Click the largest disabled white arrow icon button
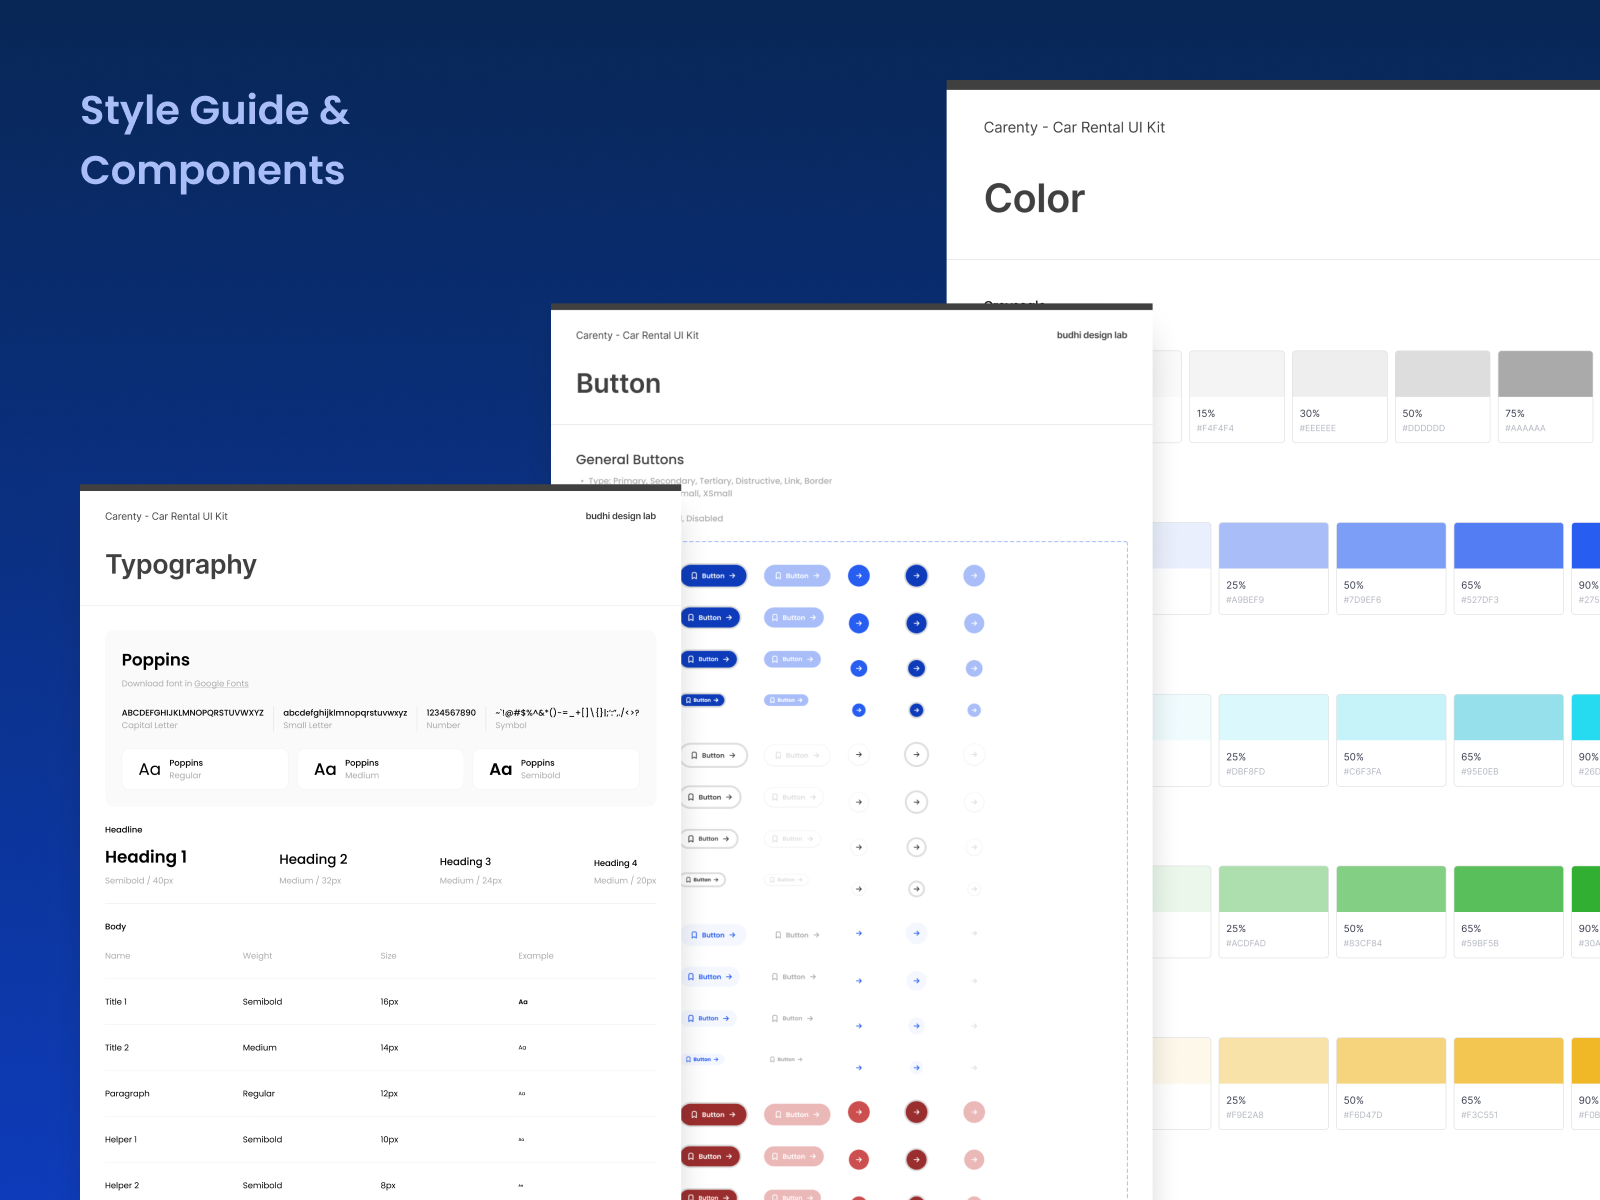Image resolution: width=1600 pixels, height=1200 pixels. (x=974, y=755)
